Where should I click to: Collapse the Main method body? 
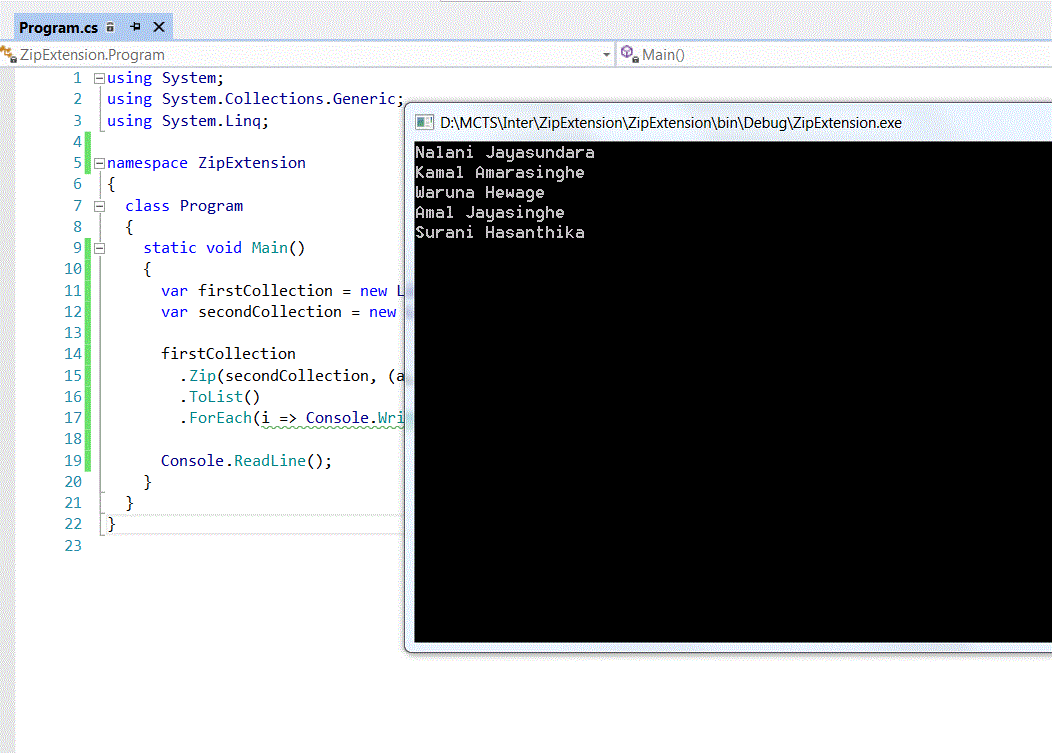(99, 247)
